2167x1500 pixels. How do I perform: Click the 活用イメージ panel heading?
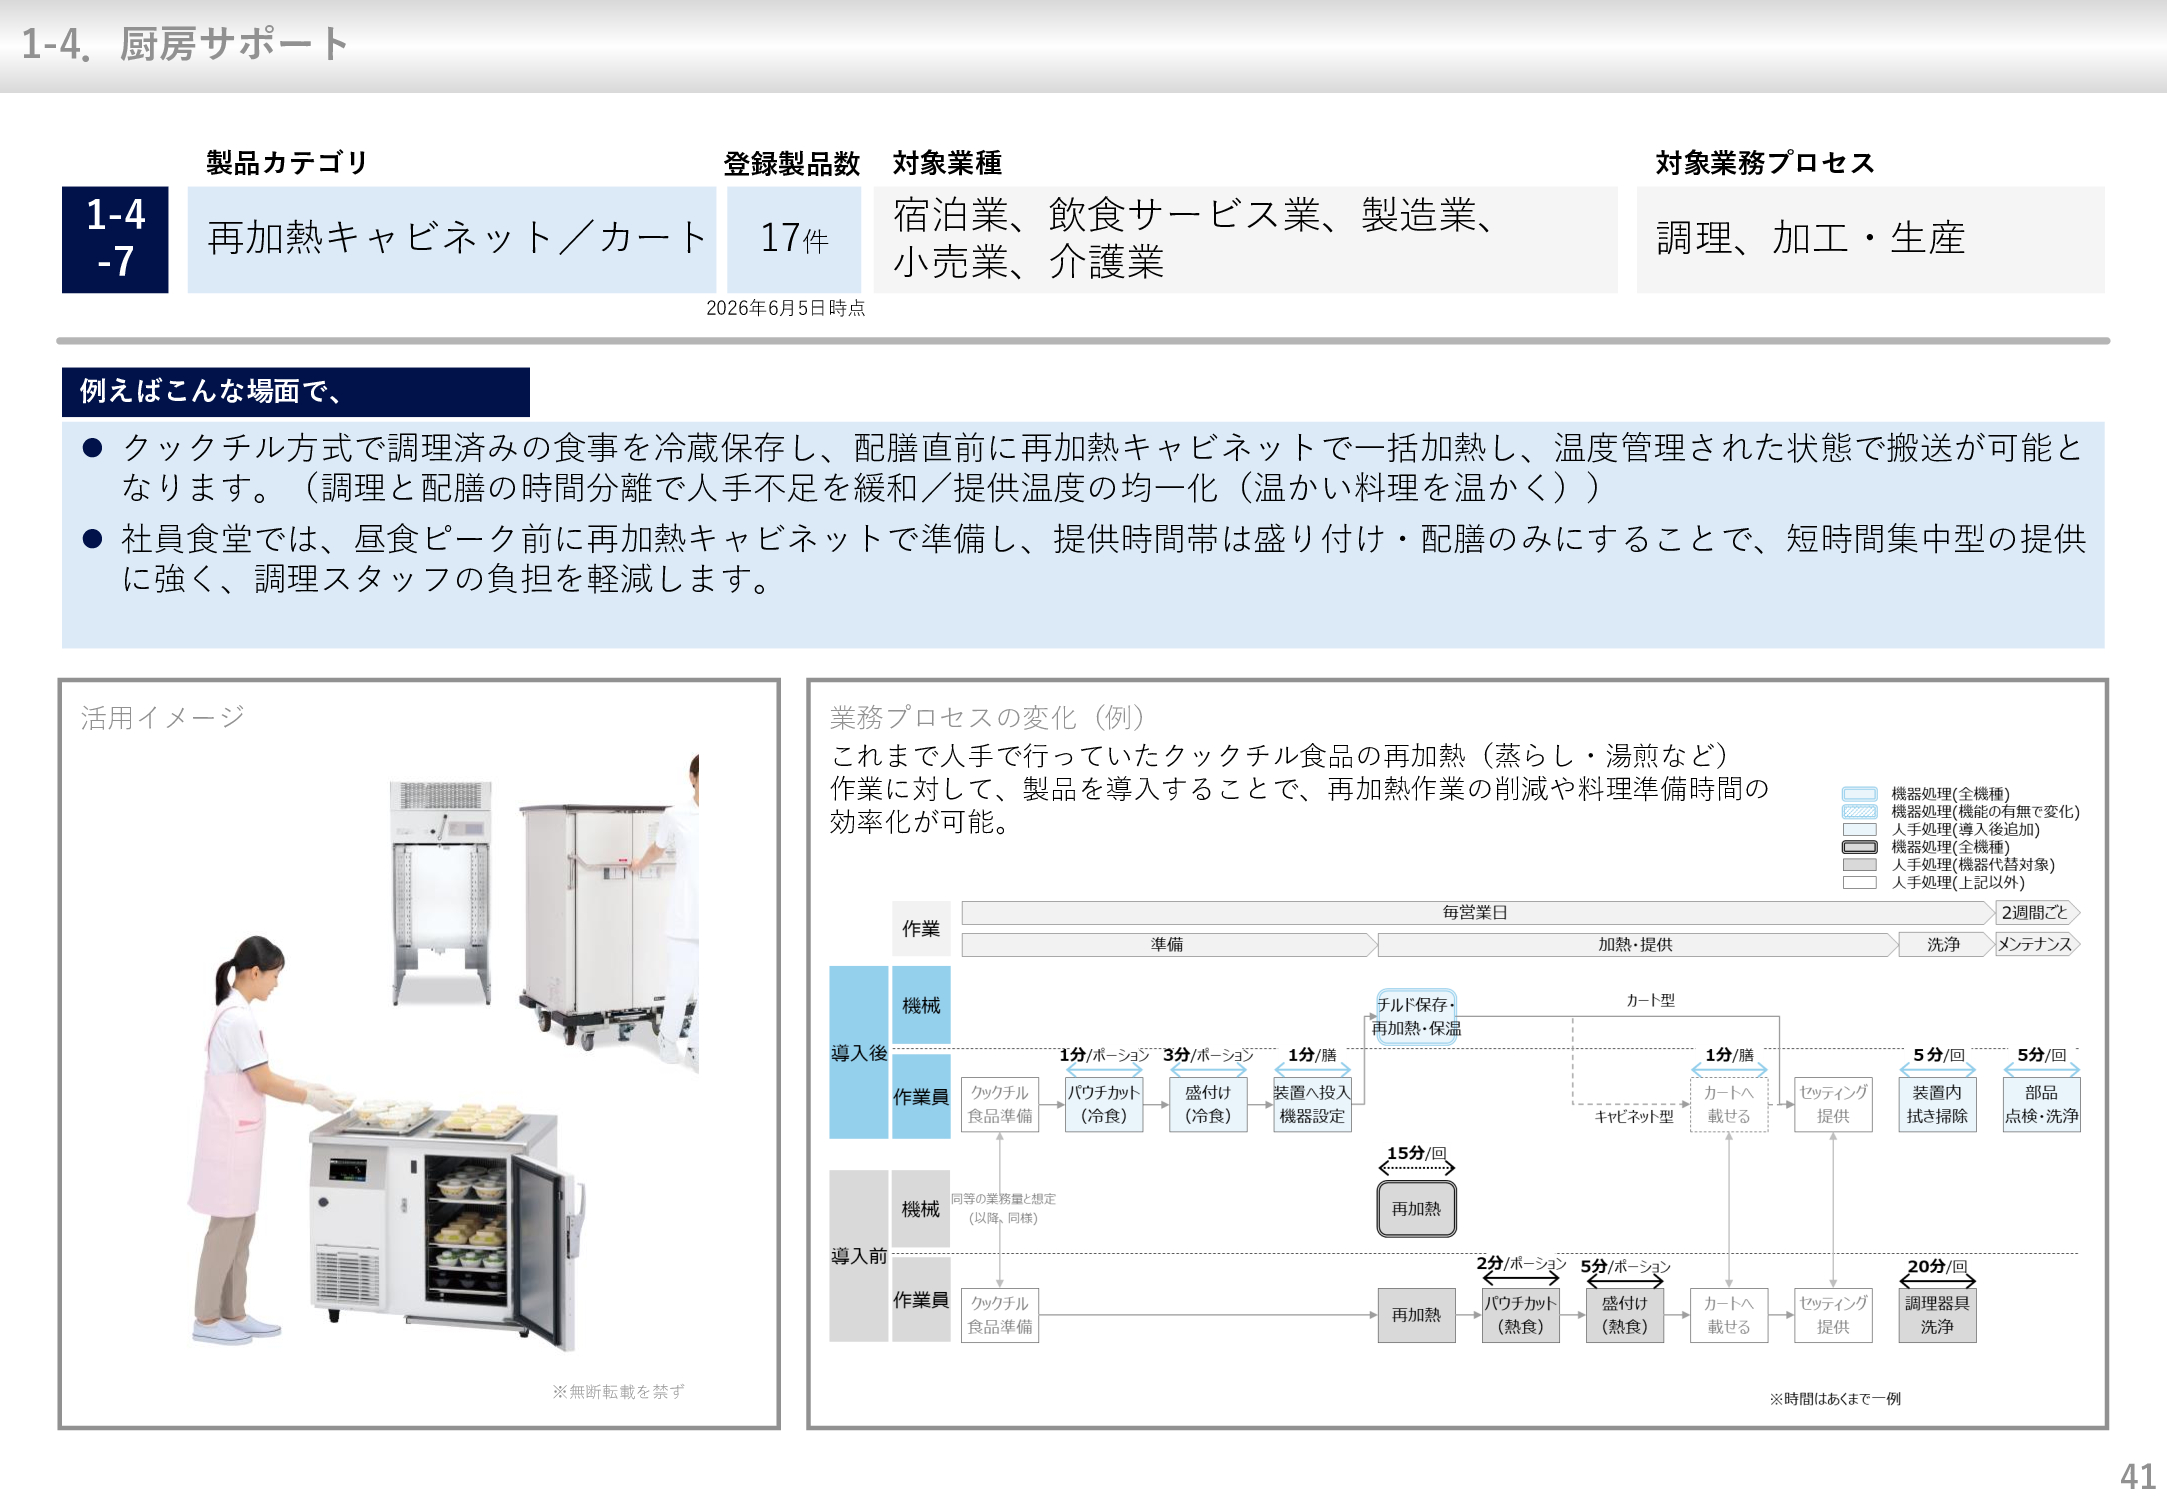click(163, 717)
